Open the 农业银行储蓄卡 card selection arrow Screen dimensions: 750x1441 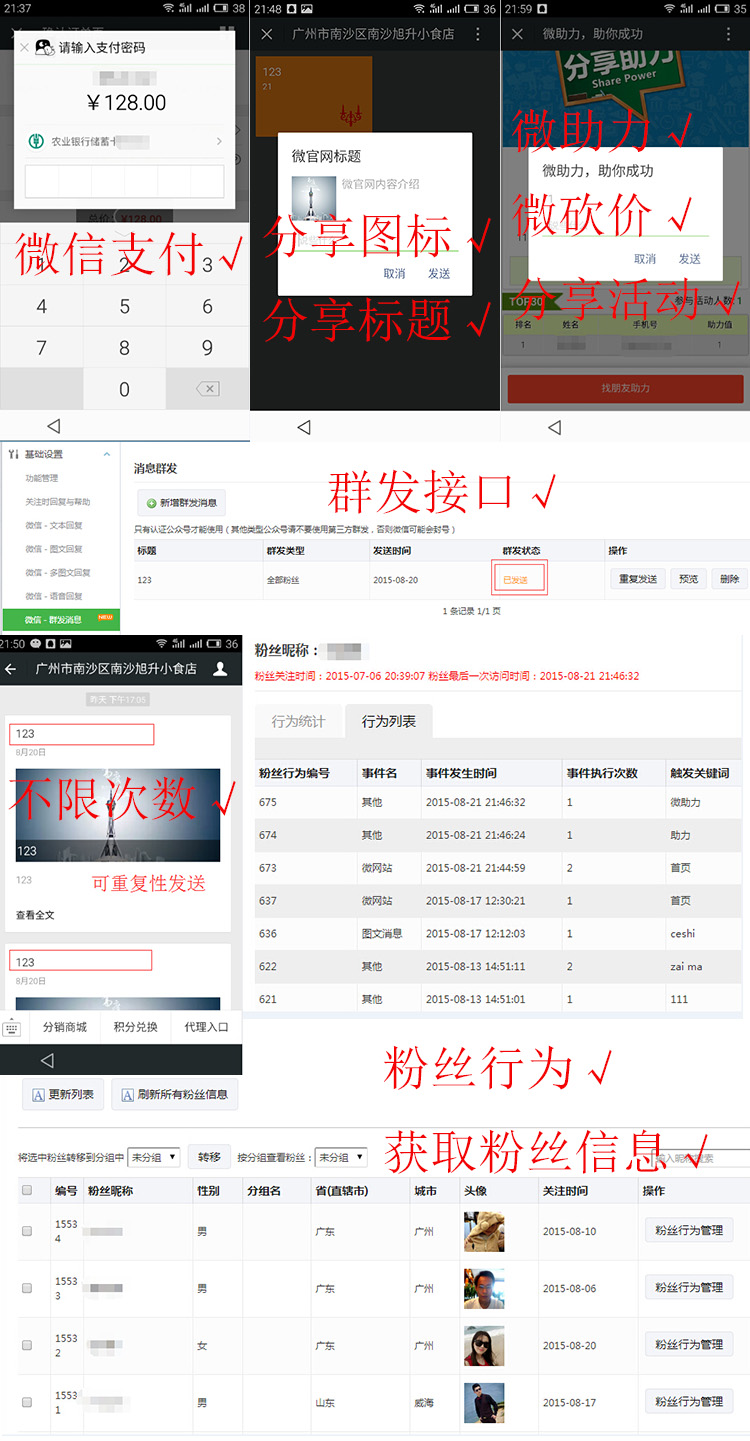click(x=219, y=141)
